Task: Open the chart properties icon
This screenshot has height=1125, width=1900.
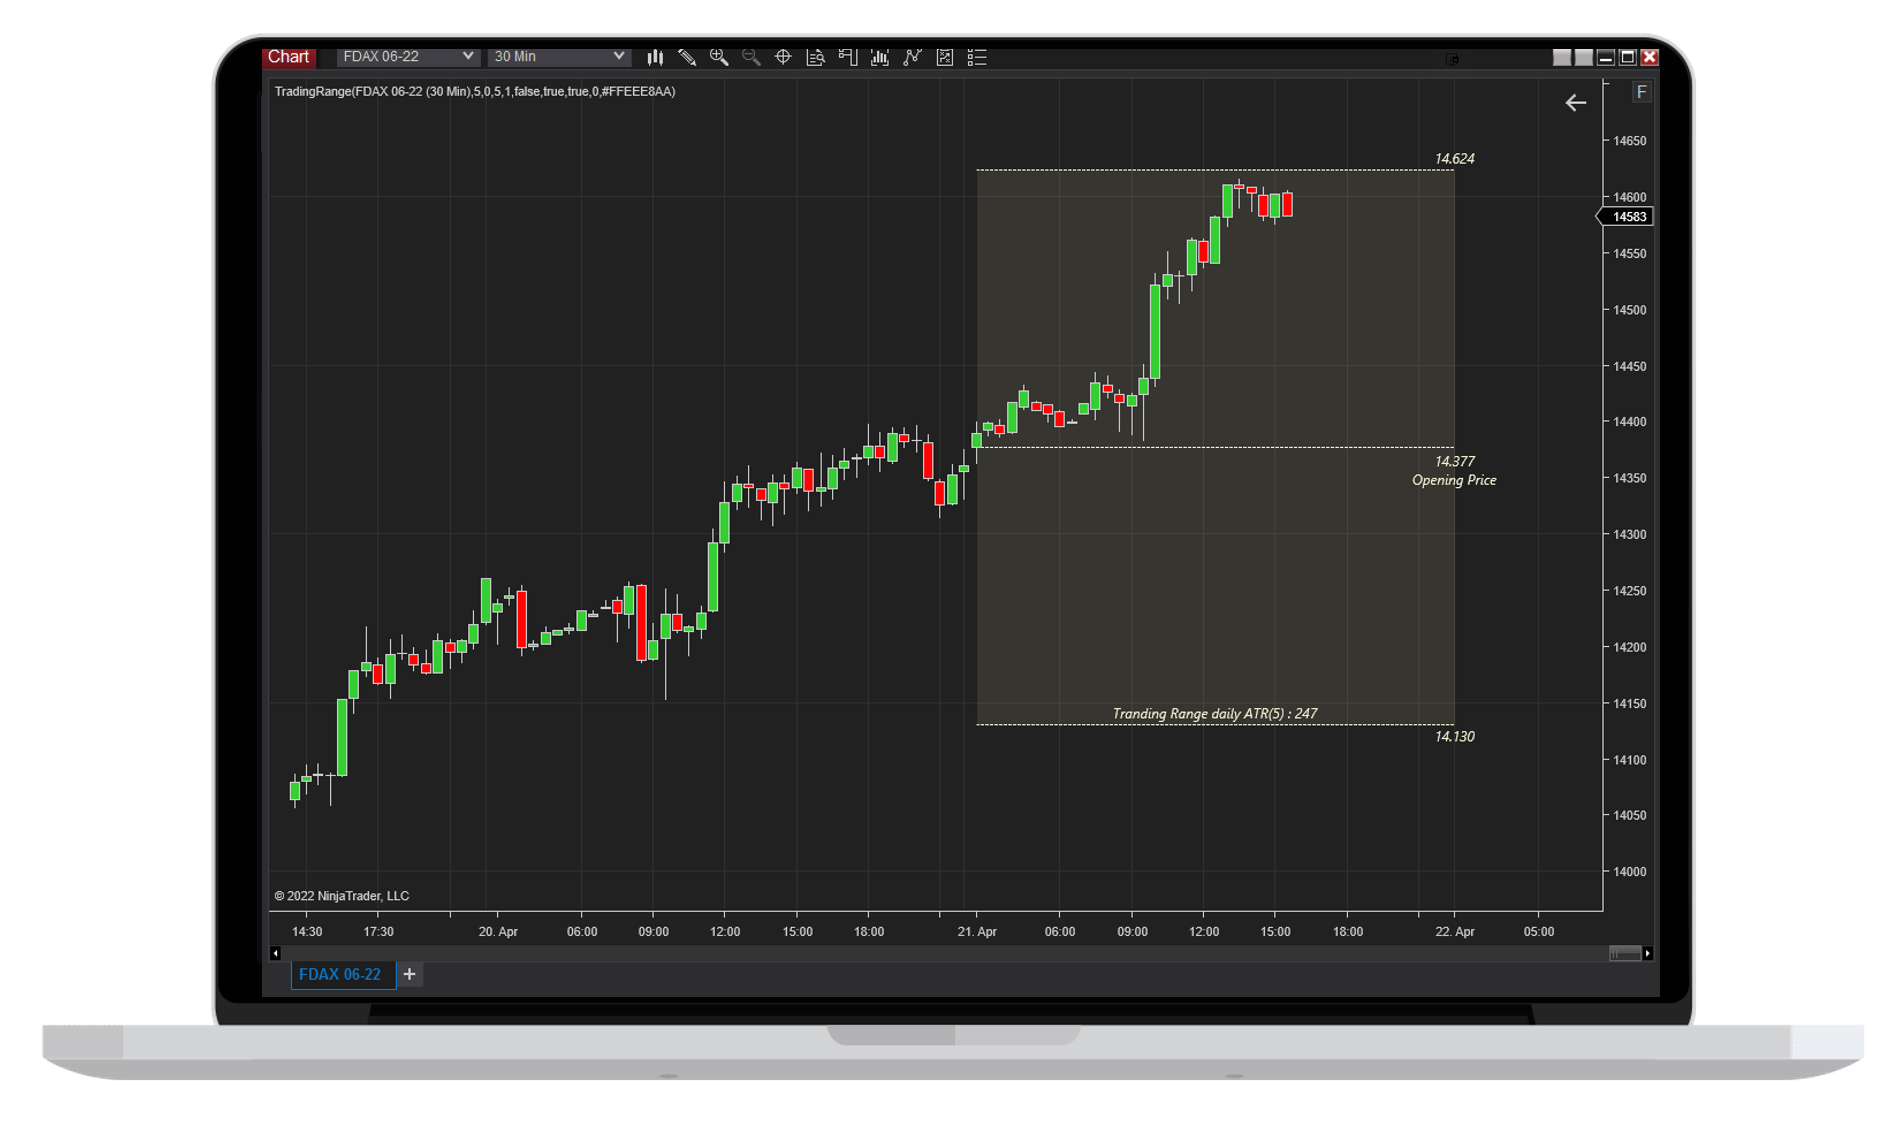Action: [945, 57]
